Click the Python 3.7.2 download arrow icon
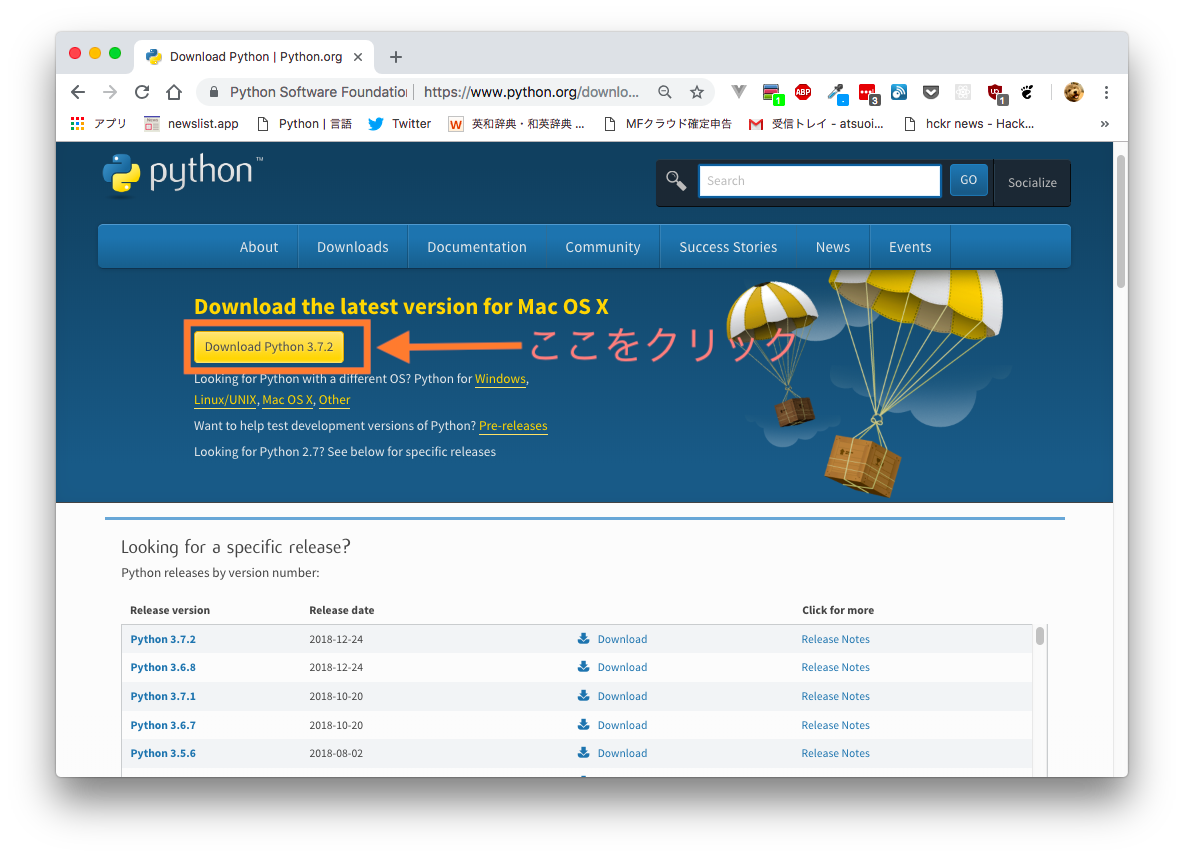Screen dimensions: 1184x857 584,639
